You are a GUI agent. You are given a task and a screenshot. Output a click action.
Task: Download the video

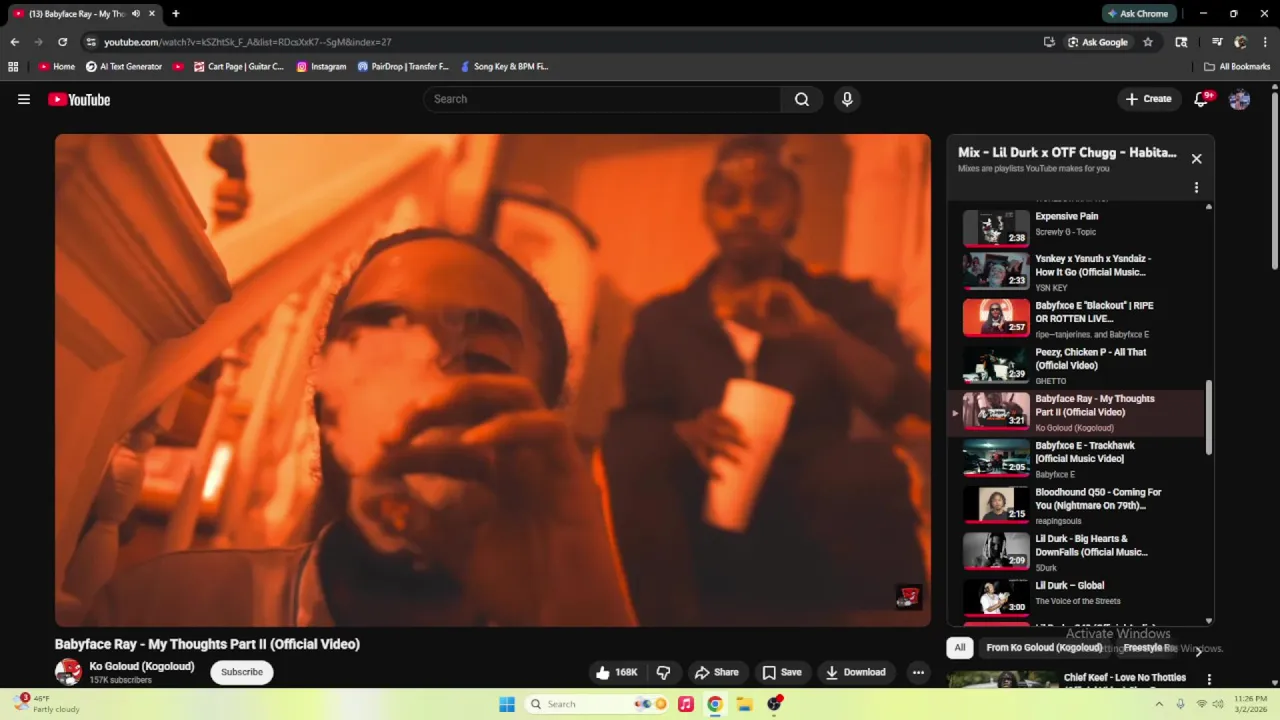click(855, 672)
